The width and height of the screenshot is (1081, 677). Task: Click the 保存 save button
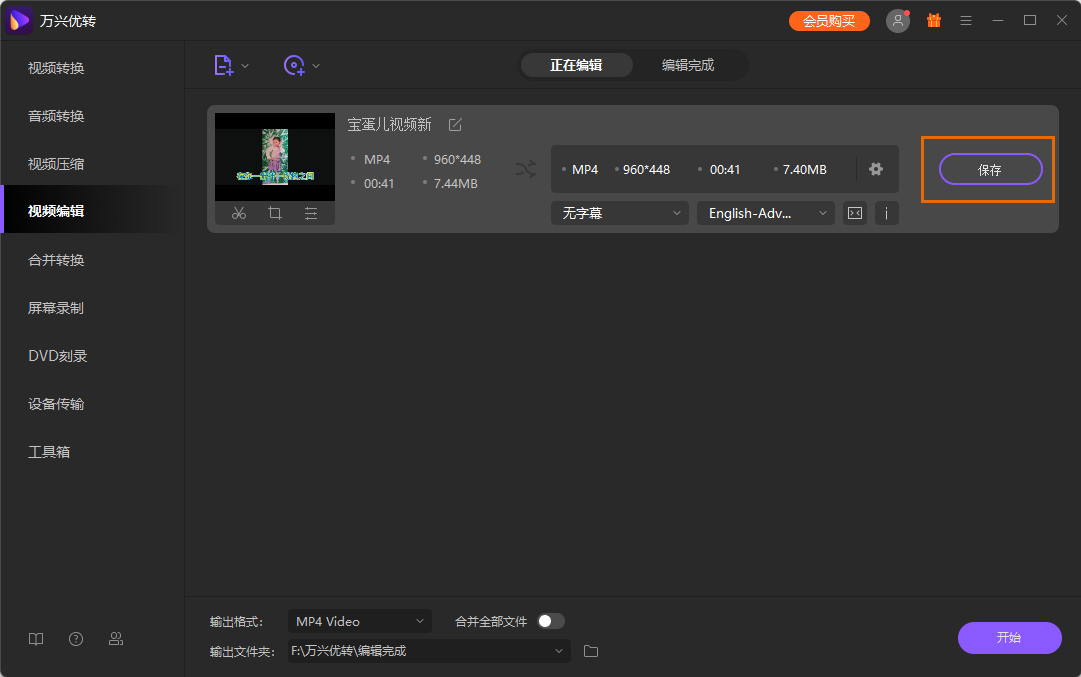(x=989, y=169)
